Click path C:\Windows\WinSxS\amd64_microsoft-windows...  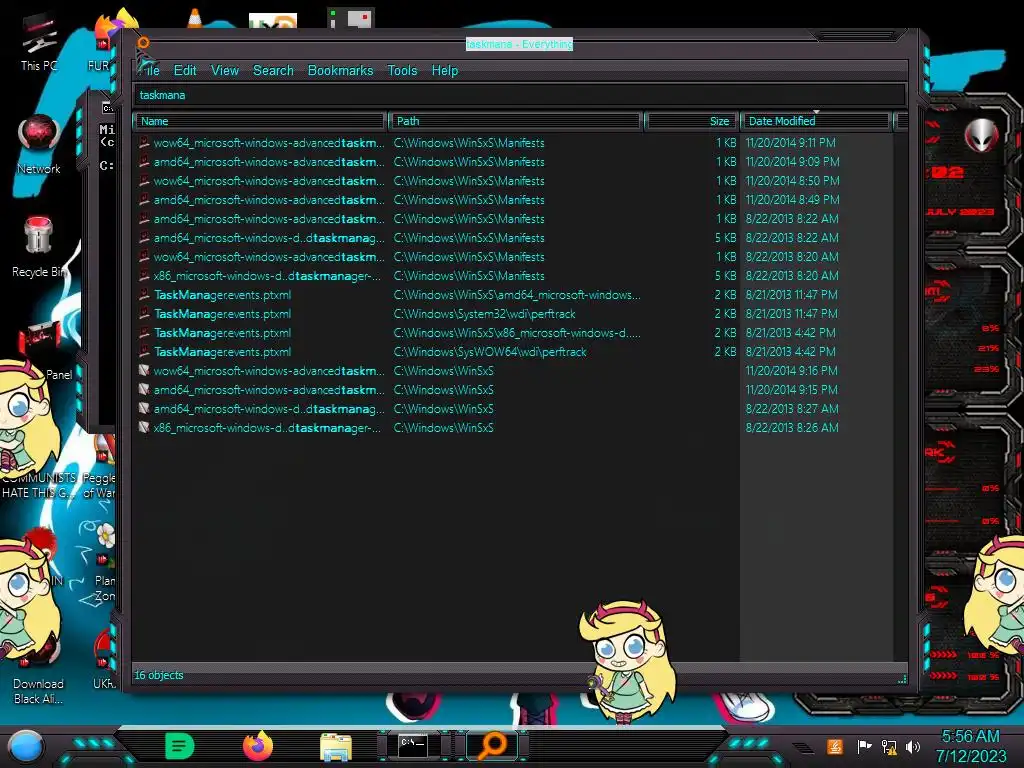pyautogui.click(x=517, y=295)
